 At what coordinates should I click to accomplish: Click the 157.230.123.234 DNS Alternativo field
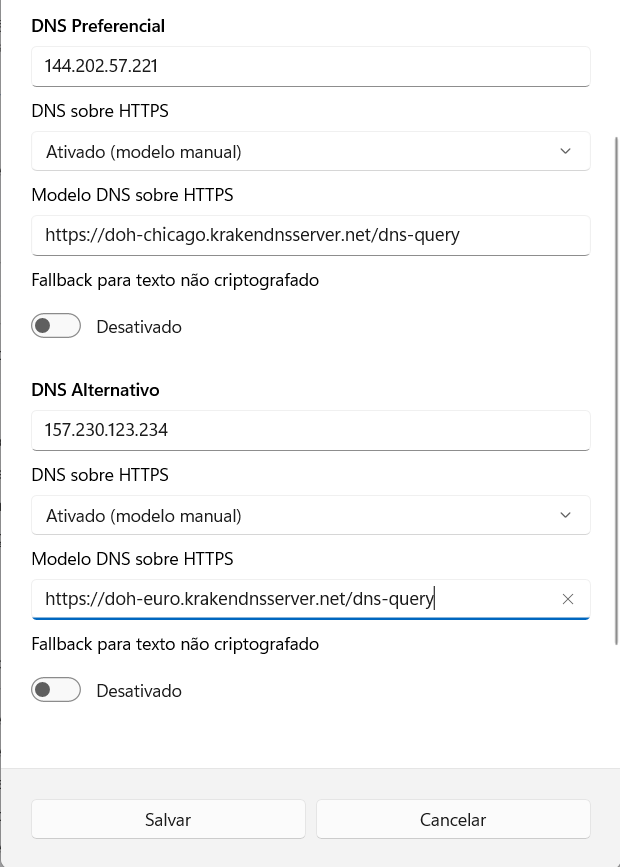311,430
